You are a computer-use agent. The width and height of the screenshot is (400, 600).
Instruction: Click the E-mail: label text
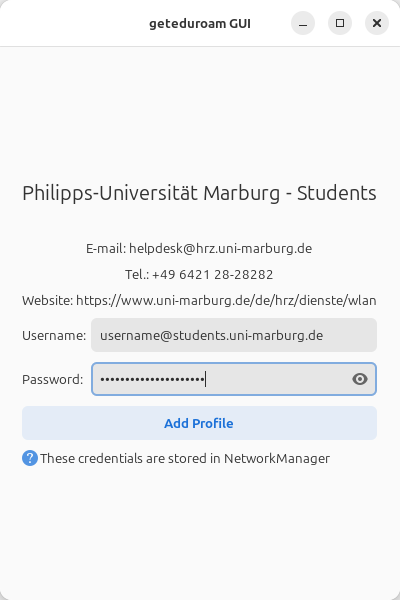coord(106,249)
